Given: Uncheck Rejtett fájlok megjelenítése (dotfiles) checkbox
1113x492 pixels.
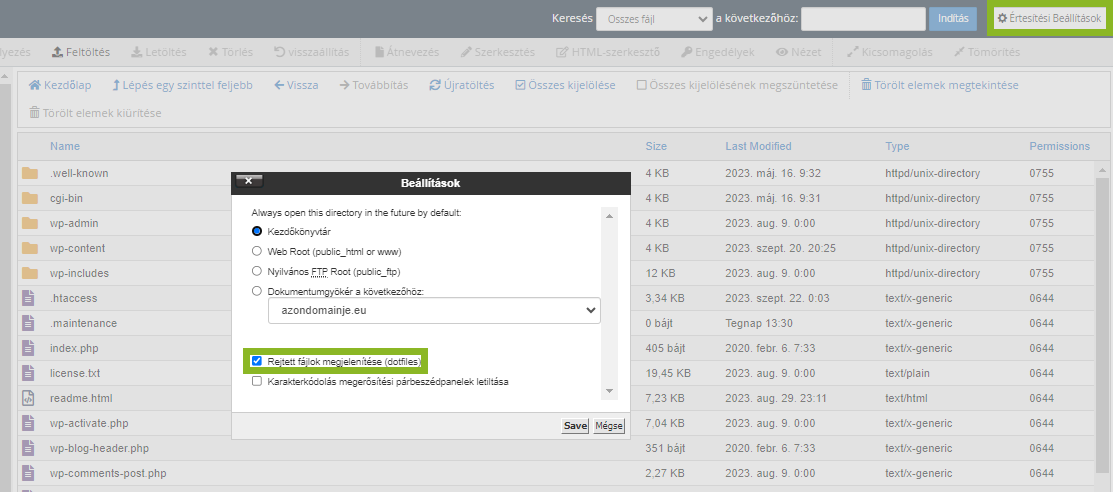Looking at the screenshot, I should coord(258,361).
